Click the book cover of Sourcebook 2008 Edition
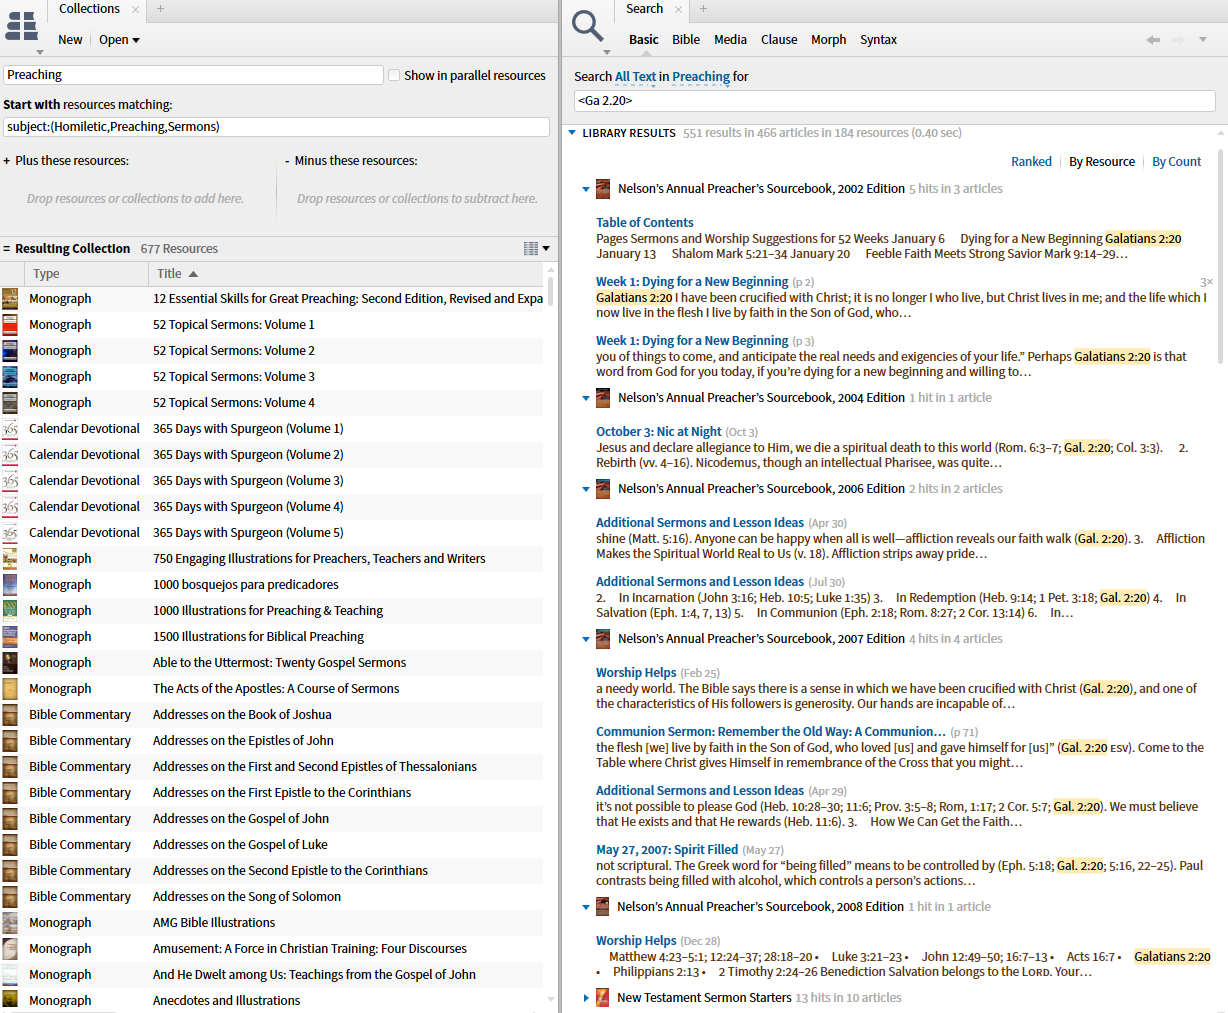Image resolution: width=1228 pixels, height=1013 pixels. [x=603, y=906]
